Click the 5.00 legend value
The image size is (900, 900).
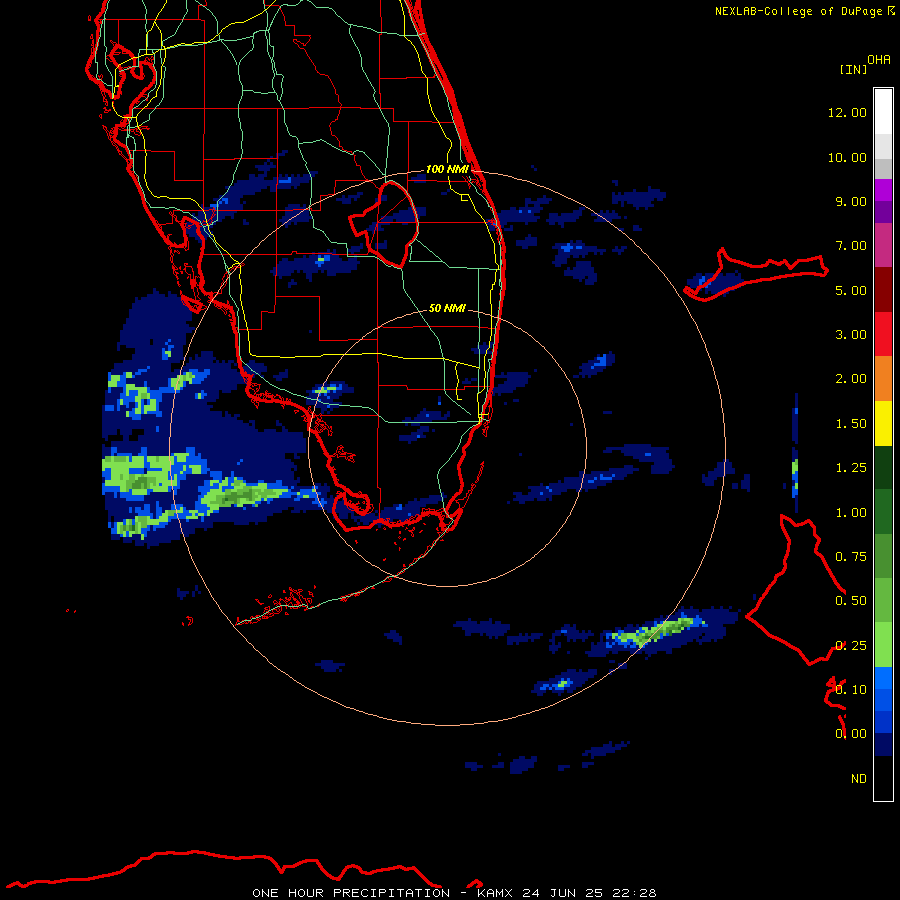tap(851, 290)
